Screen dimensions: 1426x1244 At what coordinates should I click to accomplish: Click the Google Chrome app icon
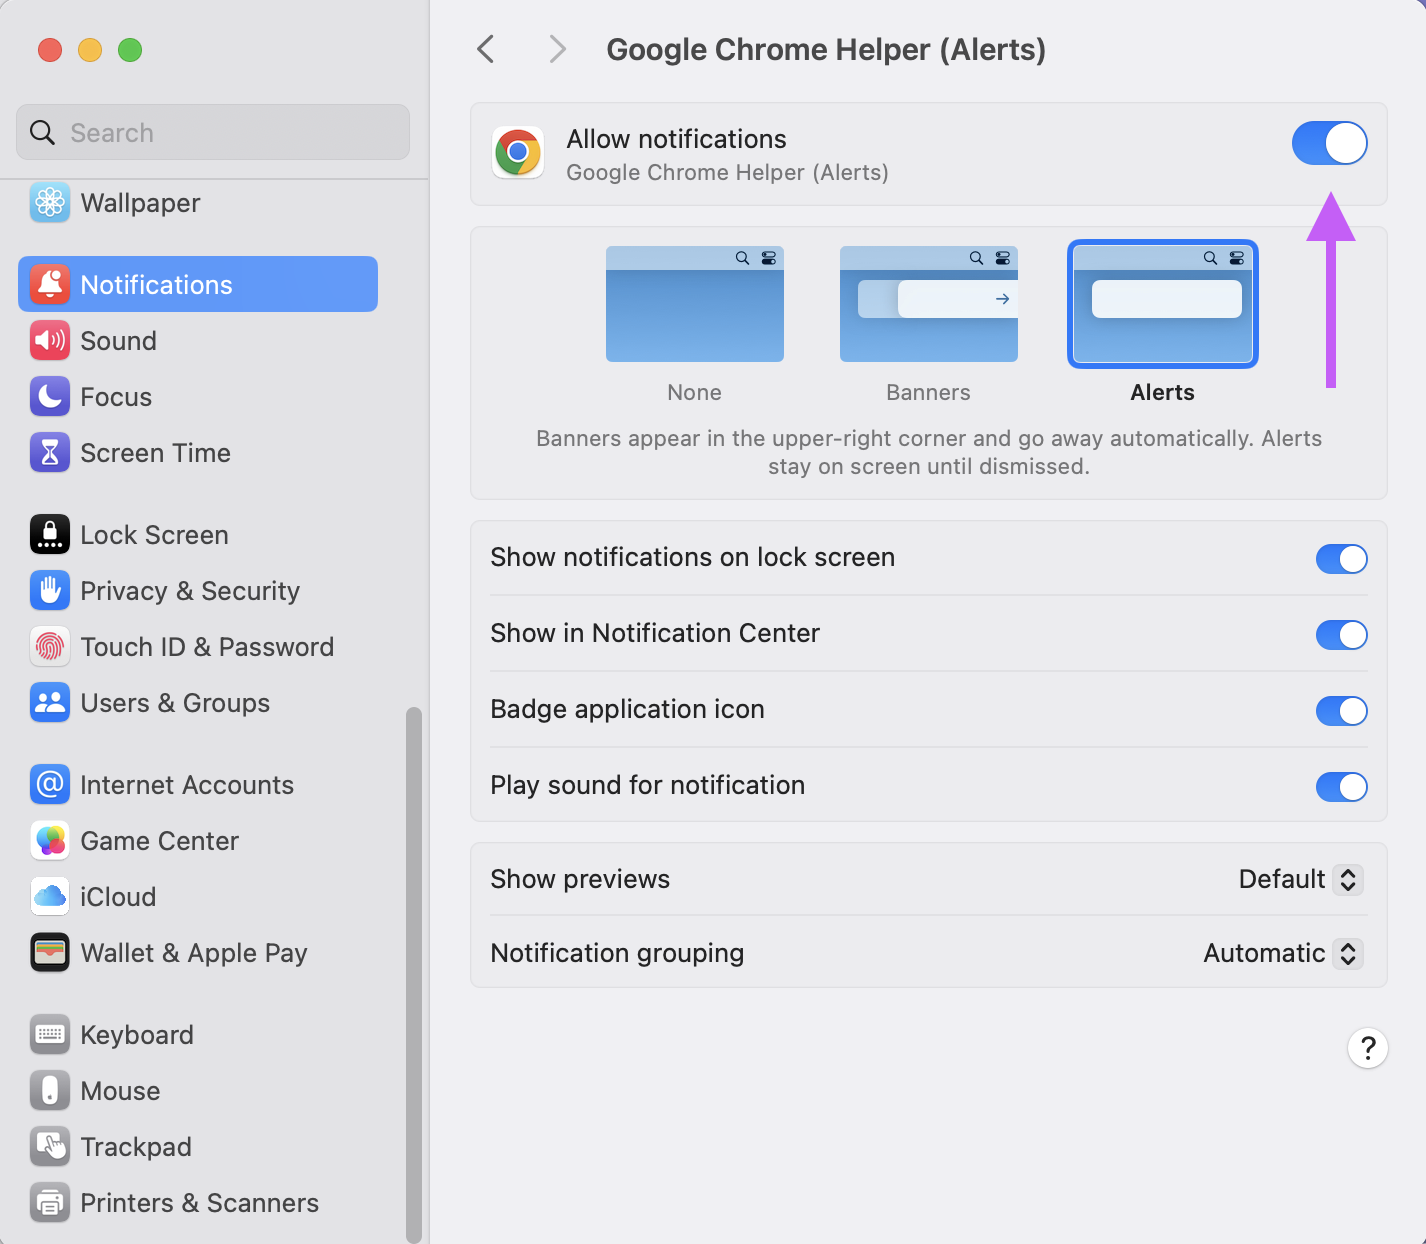coord(518,152)
